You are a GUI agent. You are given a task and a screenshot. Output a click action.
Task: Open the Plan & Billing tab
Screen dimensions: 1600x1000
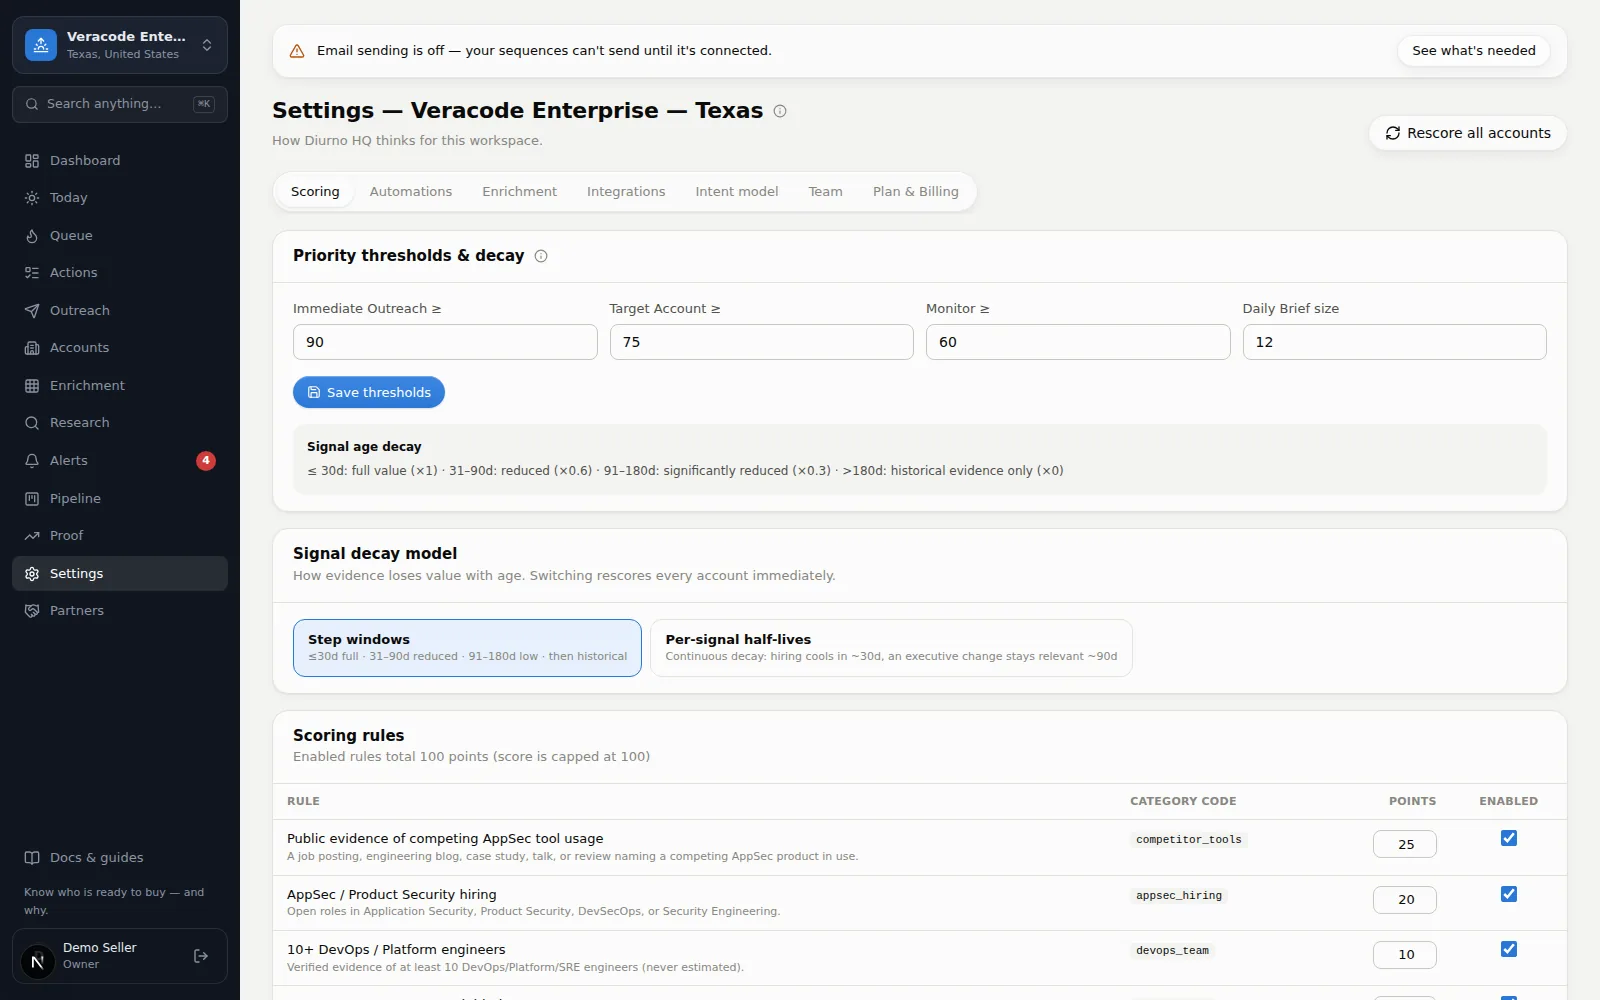pos(915,192)
